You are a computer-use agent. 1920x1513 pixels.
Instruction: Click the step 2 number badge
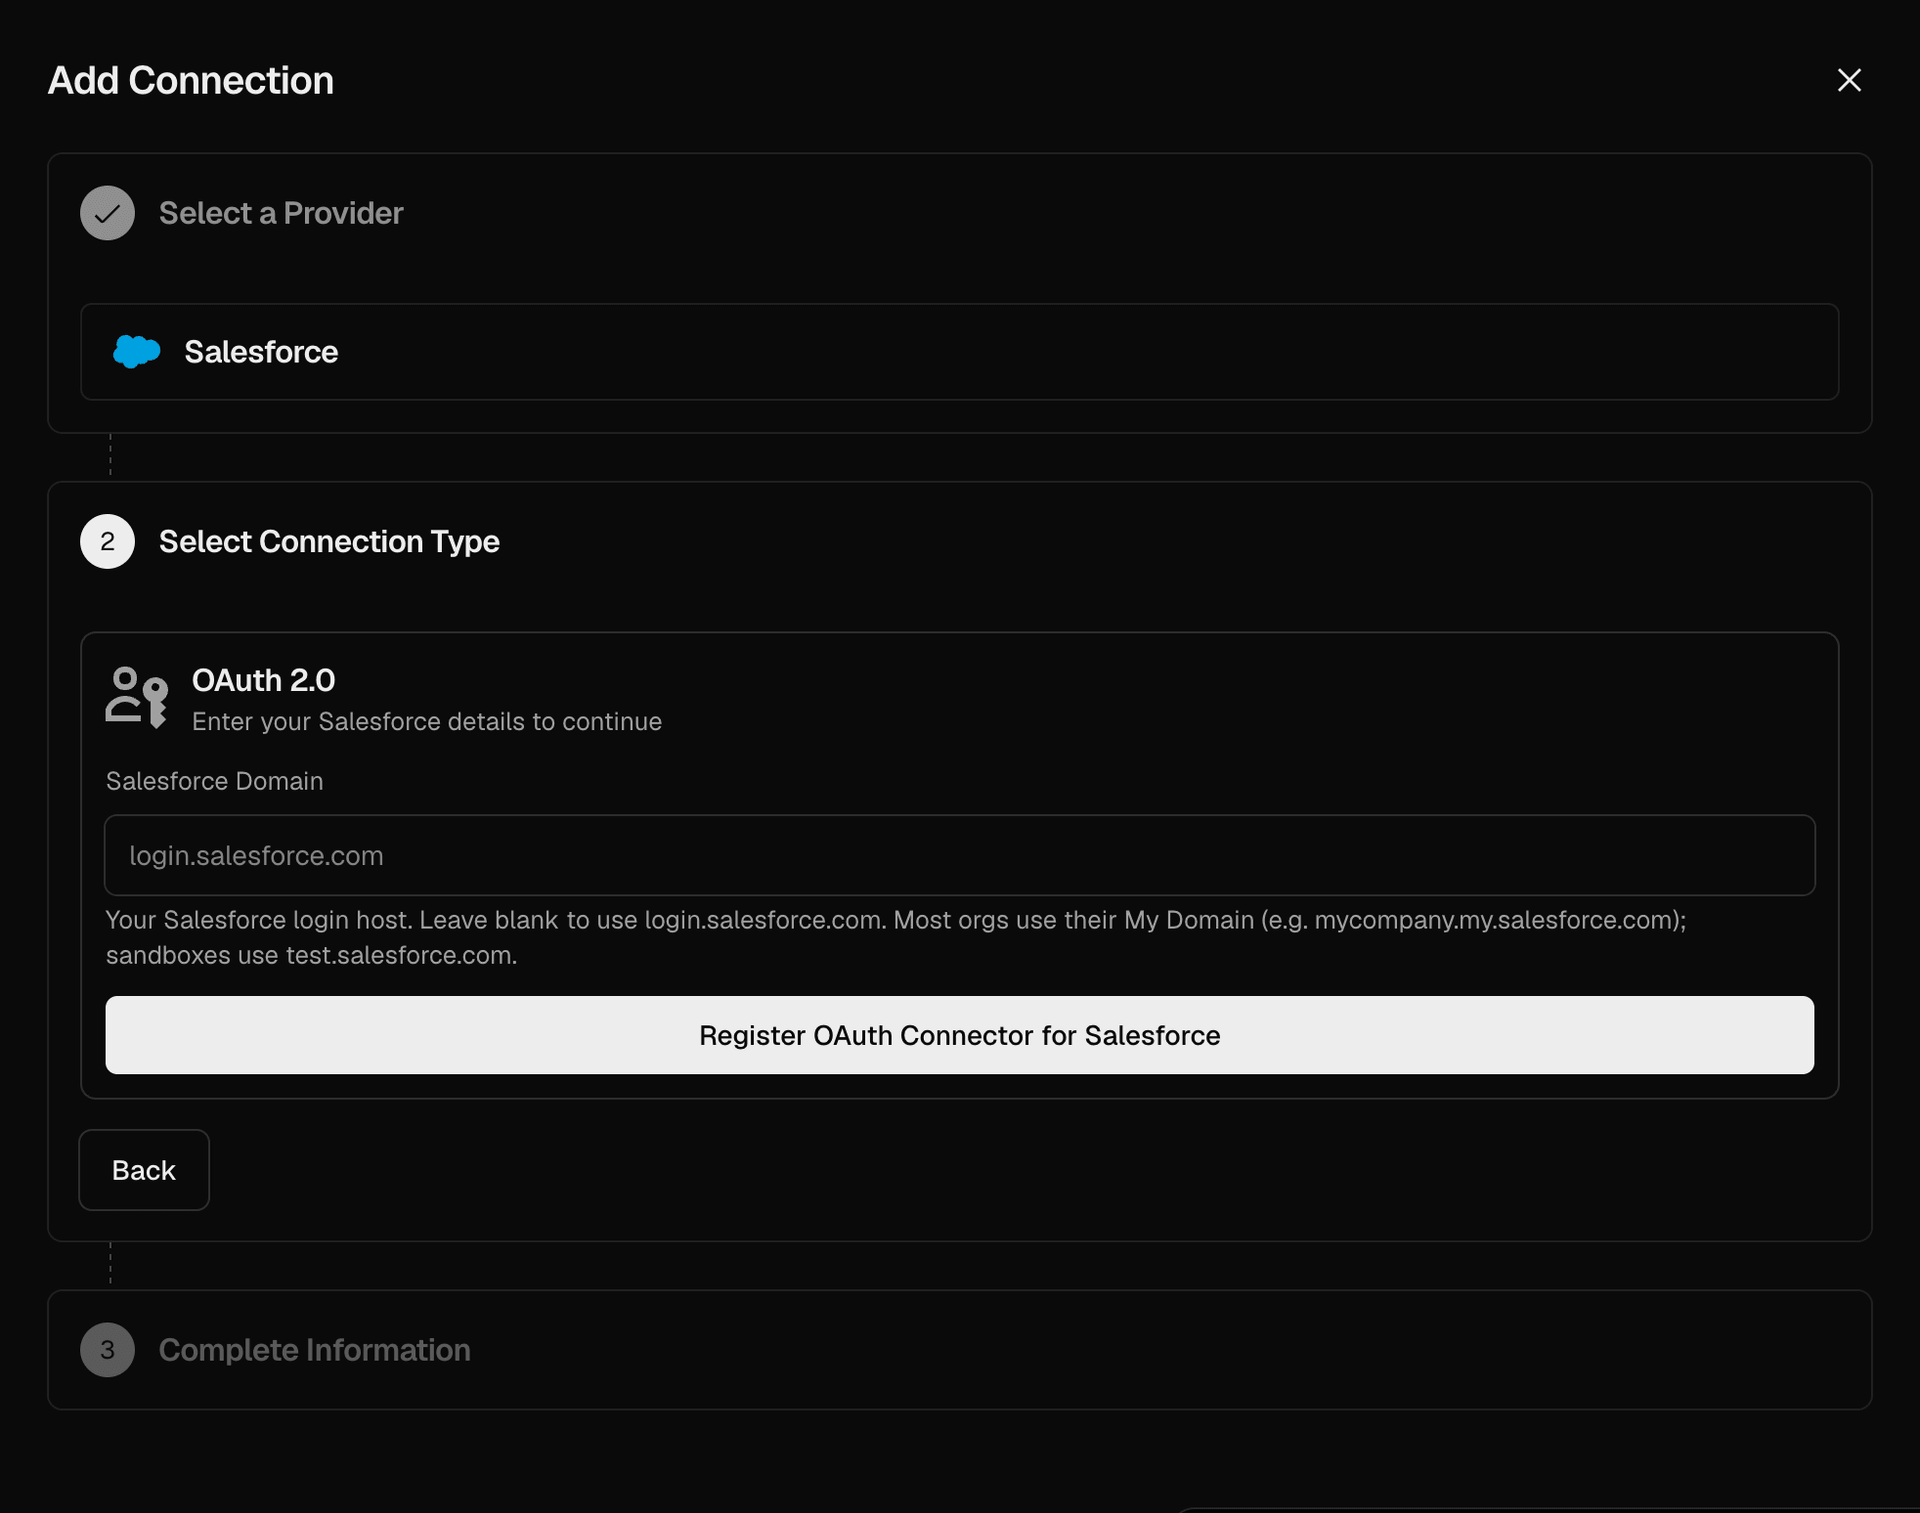107,542
